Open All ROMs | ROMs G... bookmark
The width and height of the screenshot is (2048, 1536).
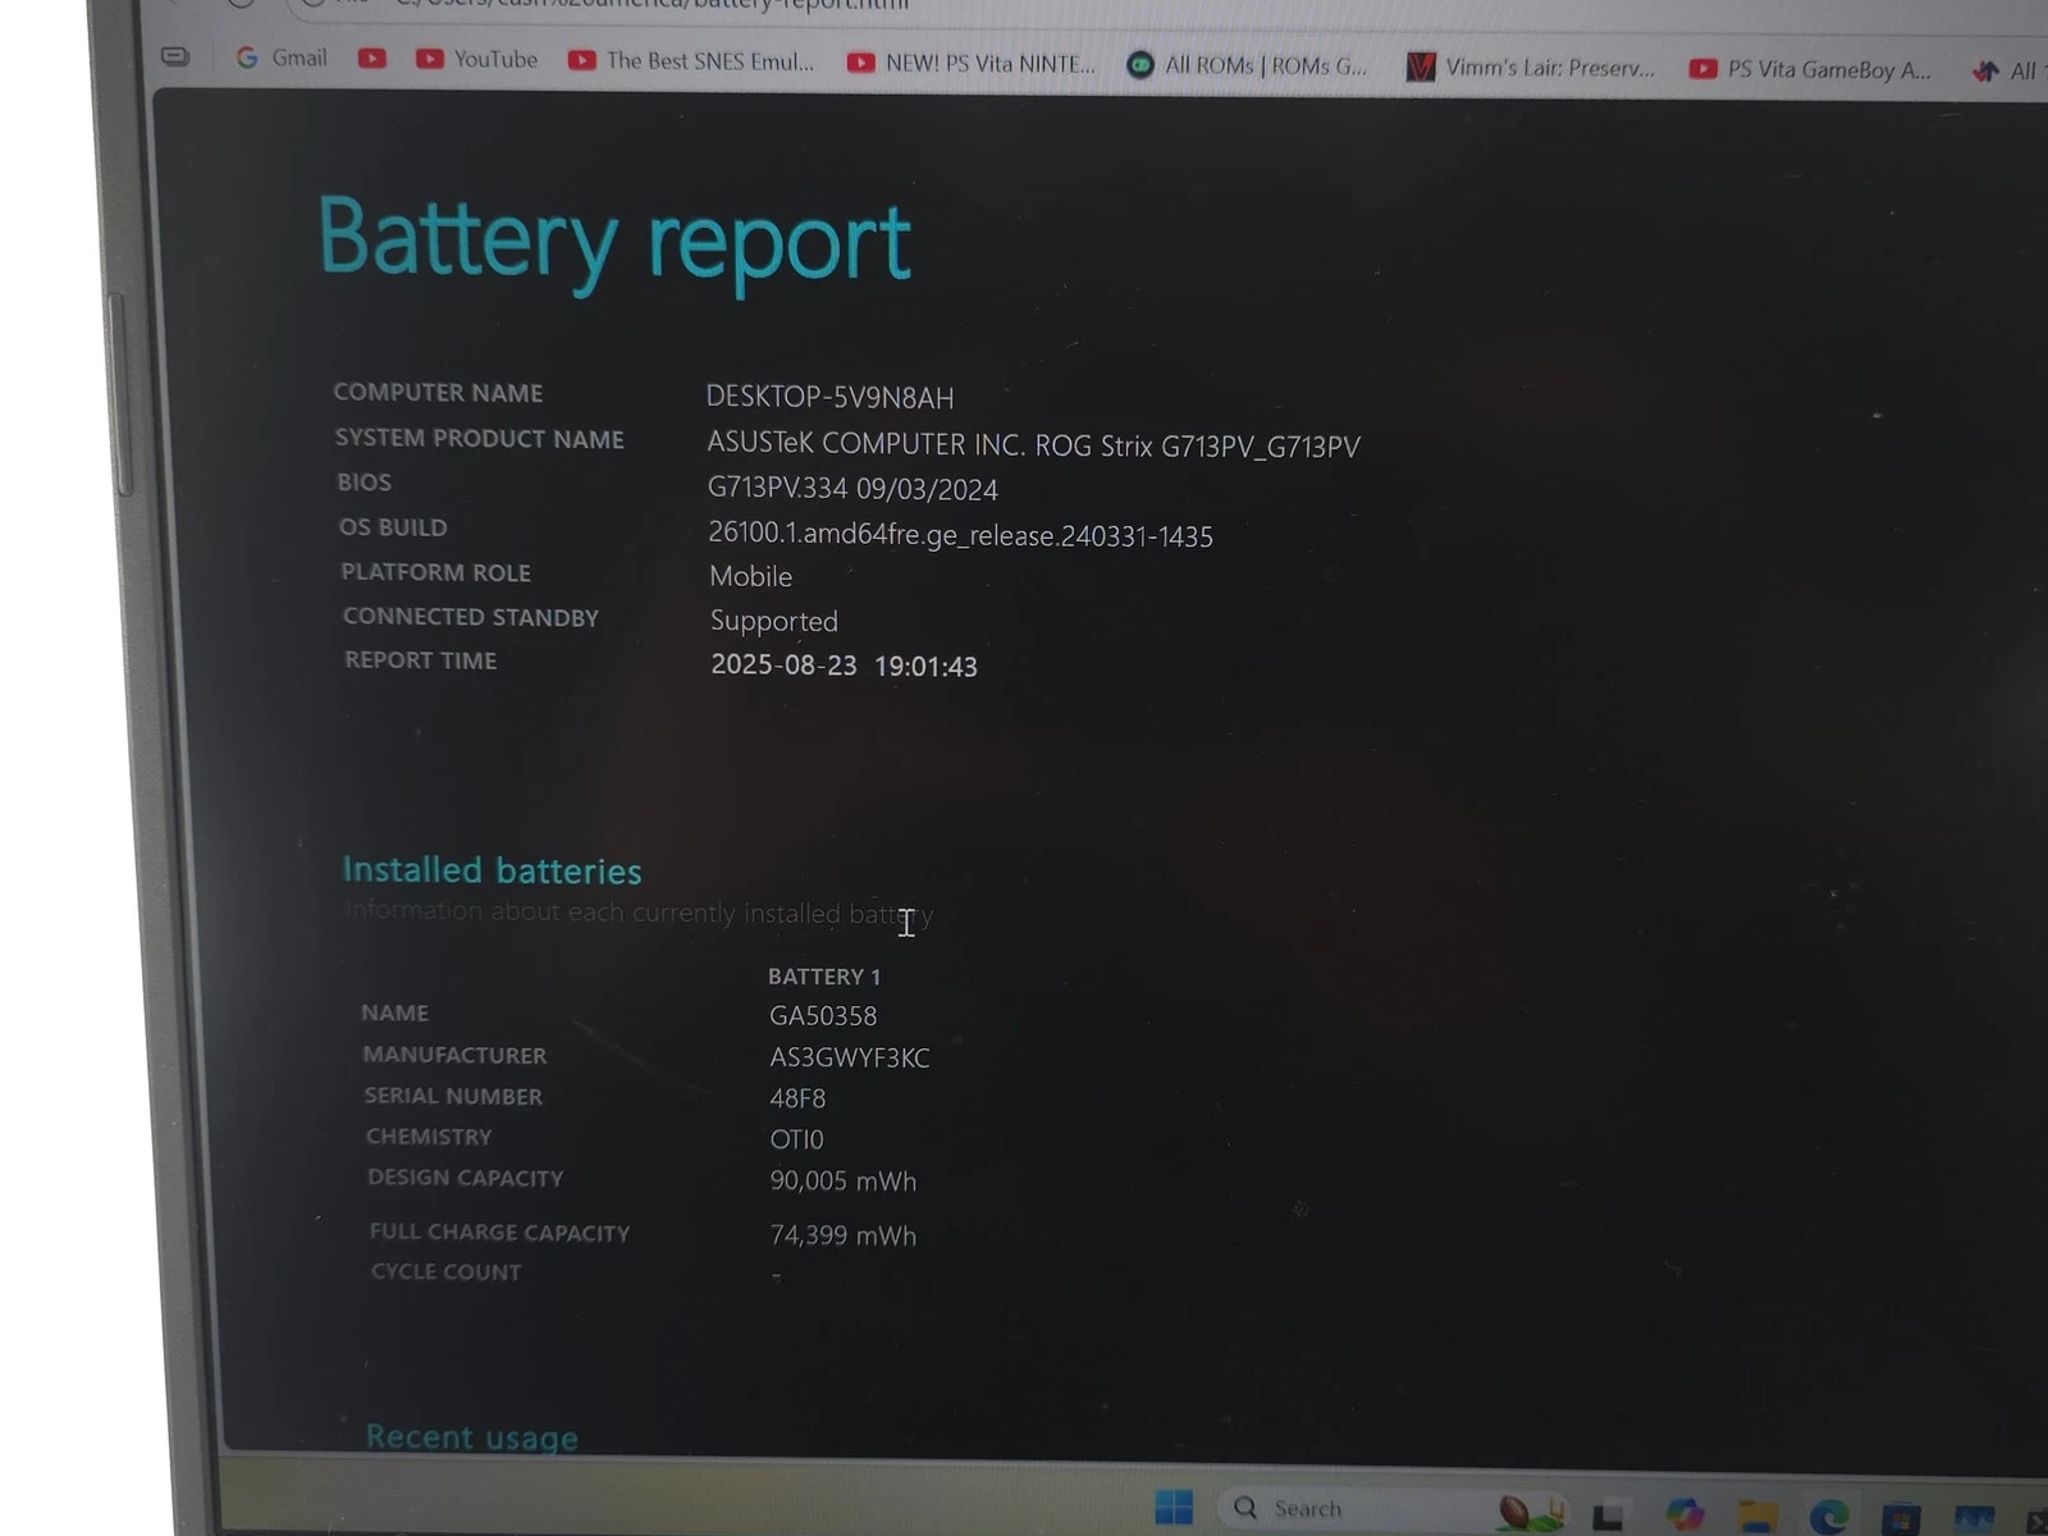(x=1246, y=66)
